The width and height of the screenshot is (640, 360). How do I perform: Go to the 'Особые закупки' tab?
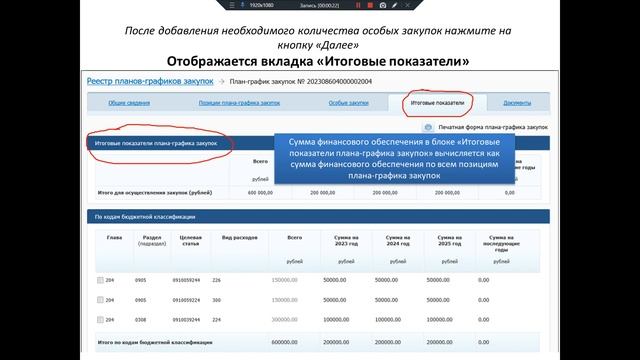coord(349,103)
